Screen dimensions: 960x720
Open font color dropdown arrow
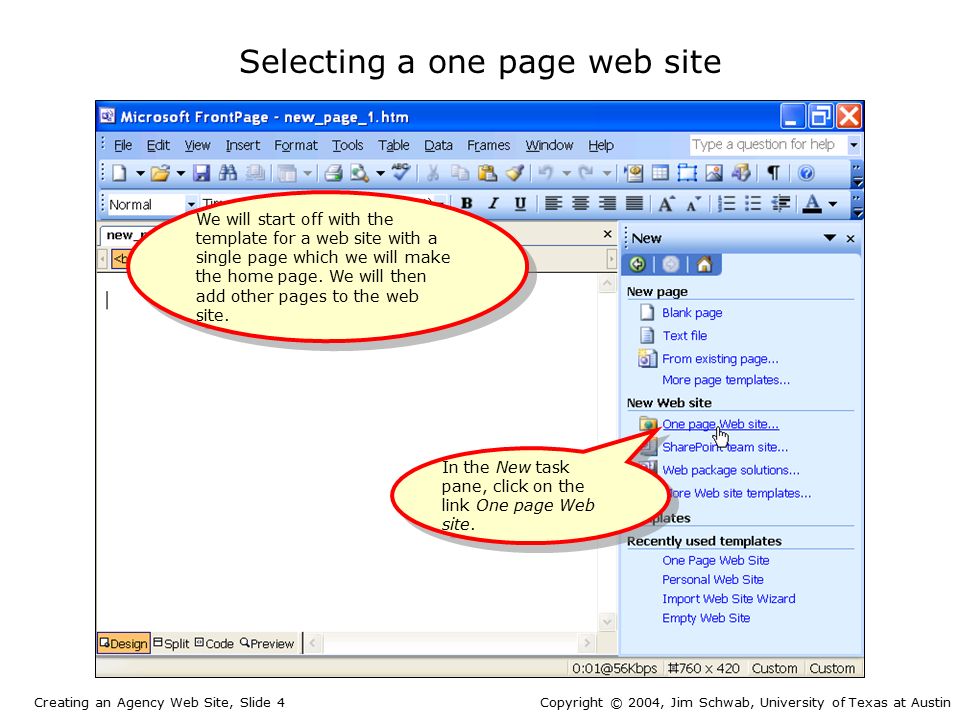833,203
